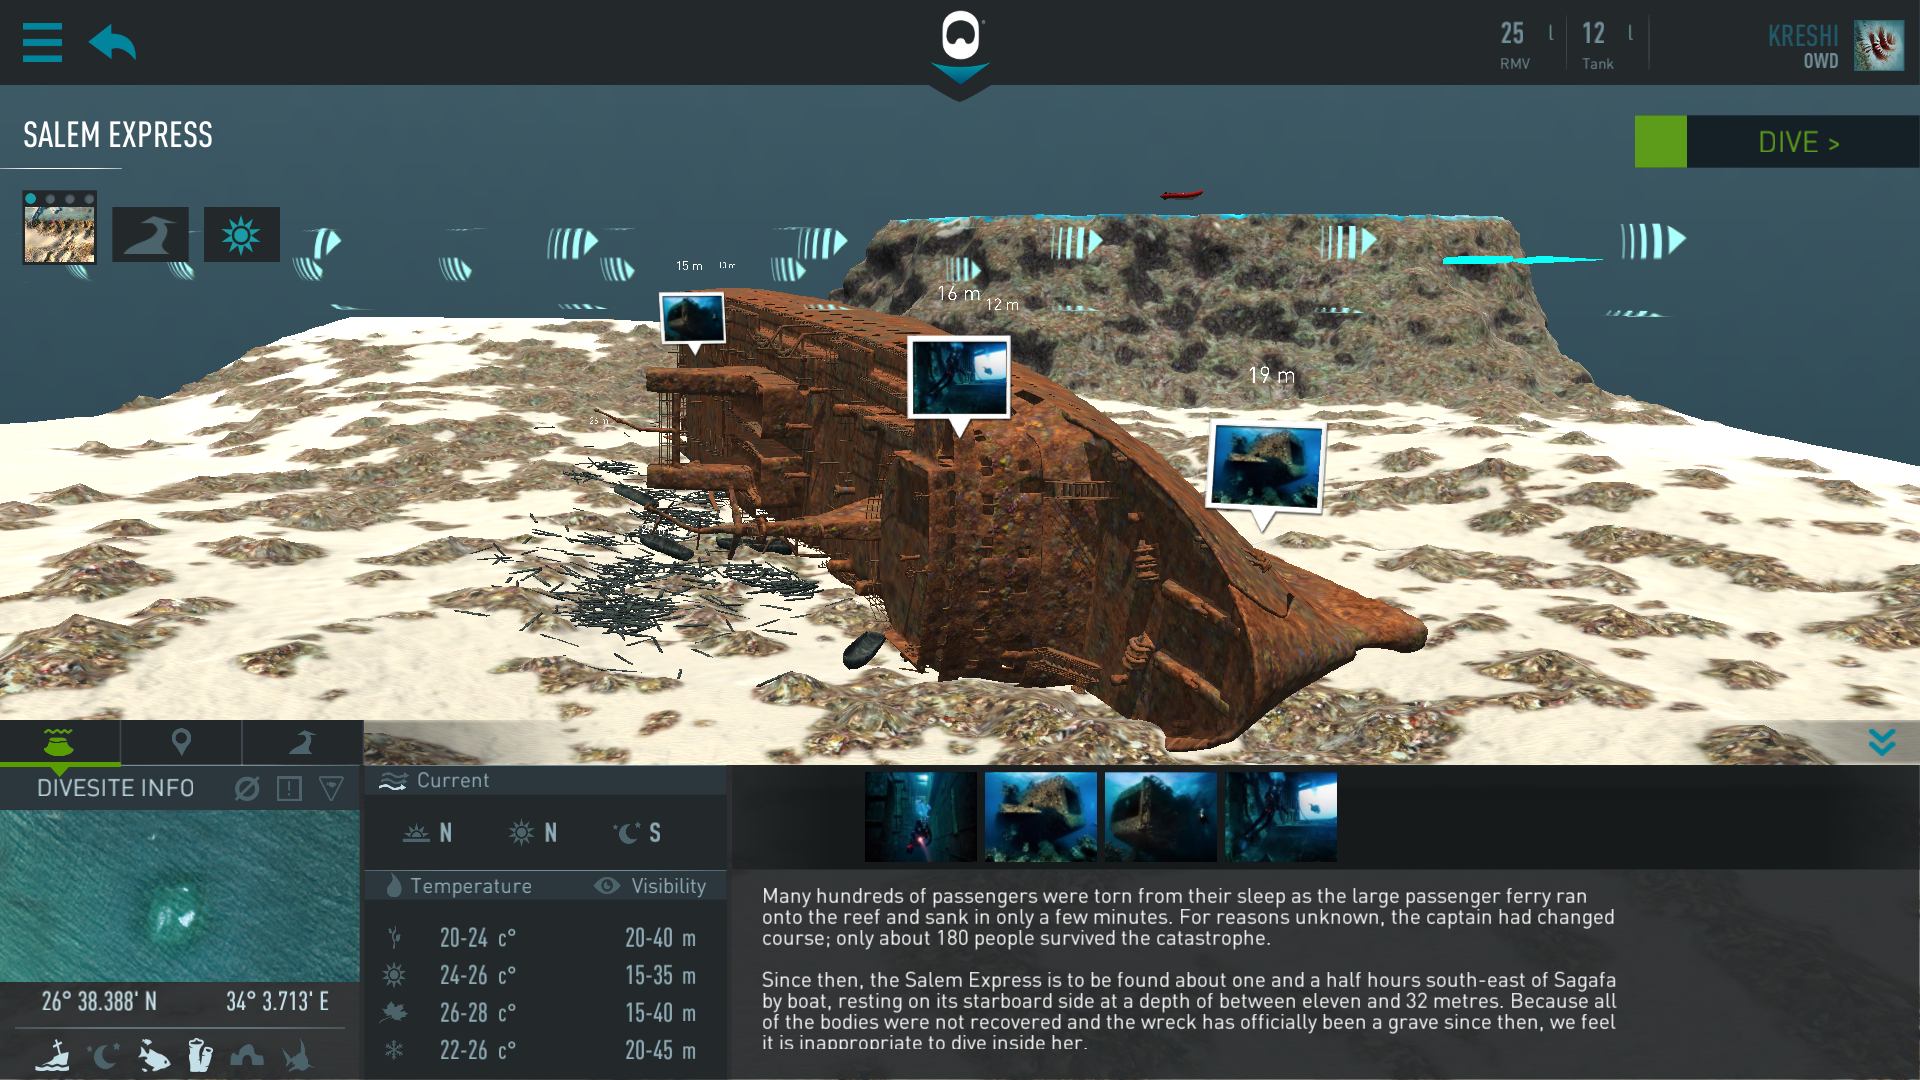Toggle the sunlight view icon
Viewport: 1920px width, 1080px height.
(x=241, y=234)
